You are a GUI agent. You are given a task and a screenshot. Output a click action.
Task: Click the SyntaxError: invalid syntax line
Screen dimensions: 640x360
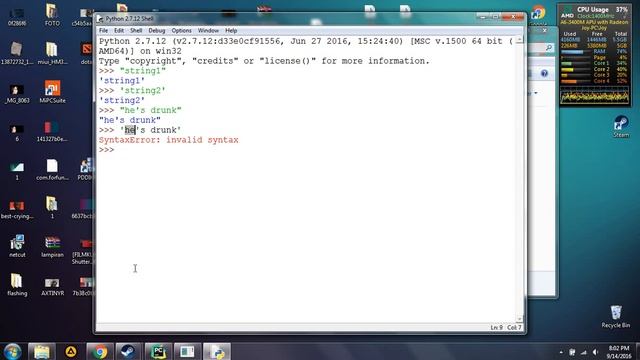169,140
